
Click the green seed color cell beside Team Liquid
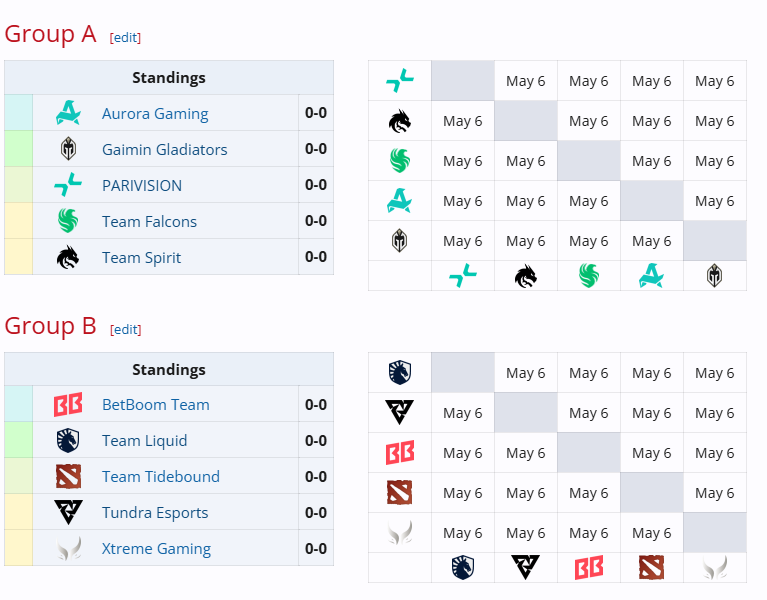(19, 440)
